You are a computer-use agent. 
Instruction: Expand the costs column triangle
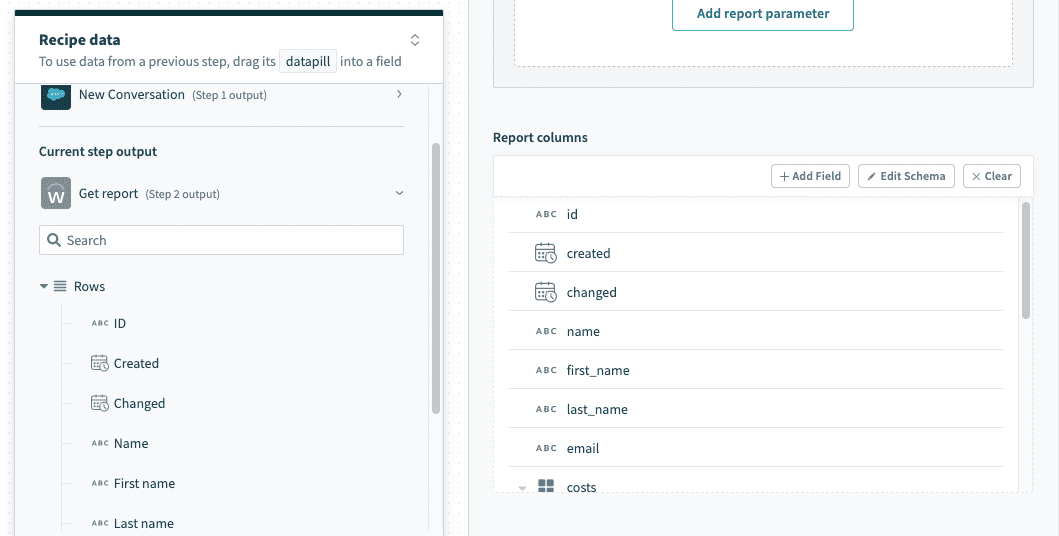tap(522, 487)
